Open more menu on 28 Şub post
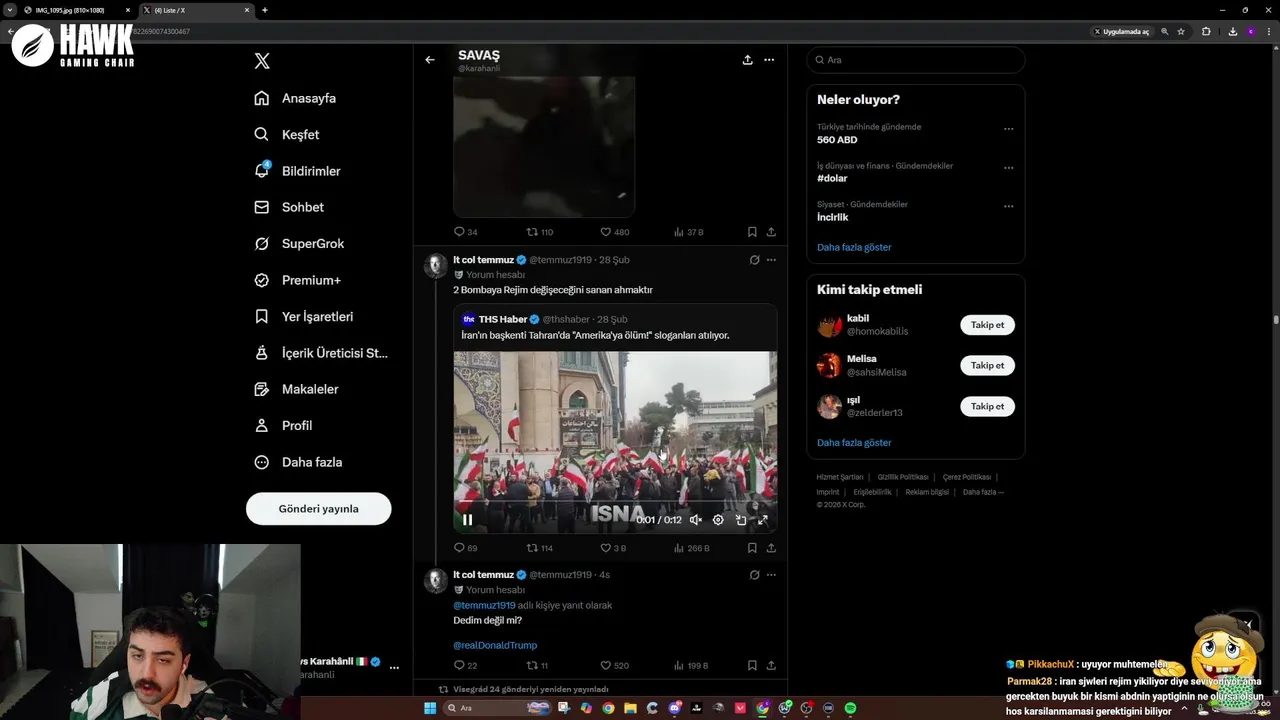Screen dimensions: 1280x720 click(771, 260)
